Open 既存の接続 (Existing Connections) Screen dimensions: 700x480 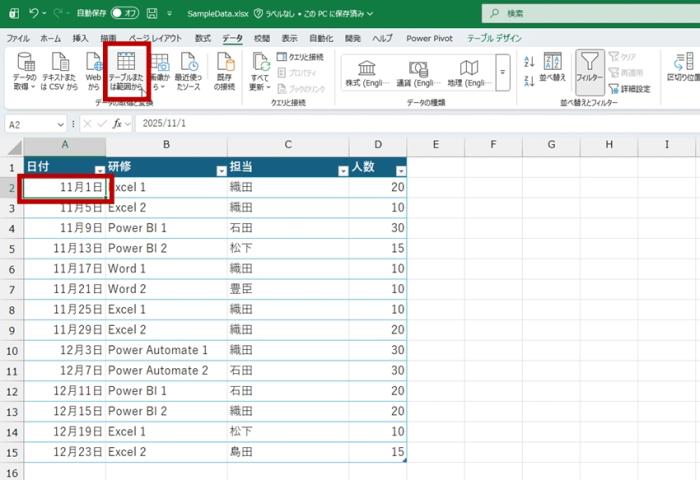coord(226,70)
